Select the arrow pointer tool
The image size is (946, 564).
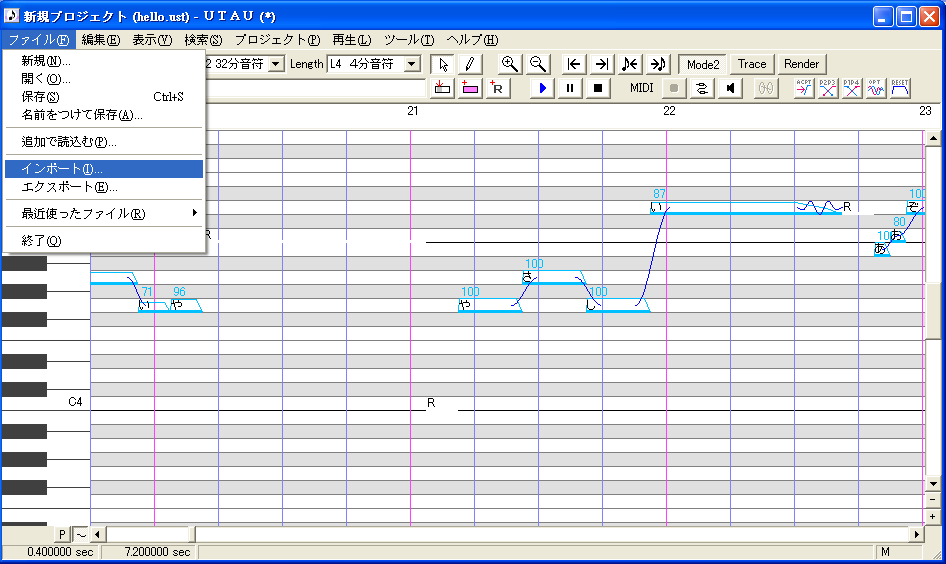click(443, 64)
